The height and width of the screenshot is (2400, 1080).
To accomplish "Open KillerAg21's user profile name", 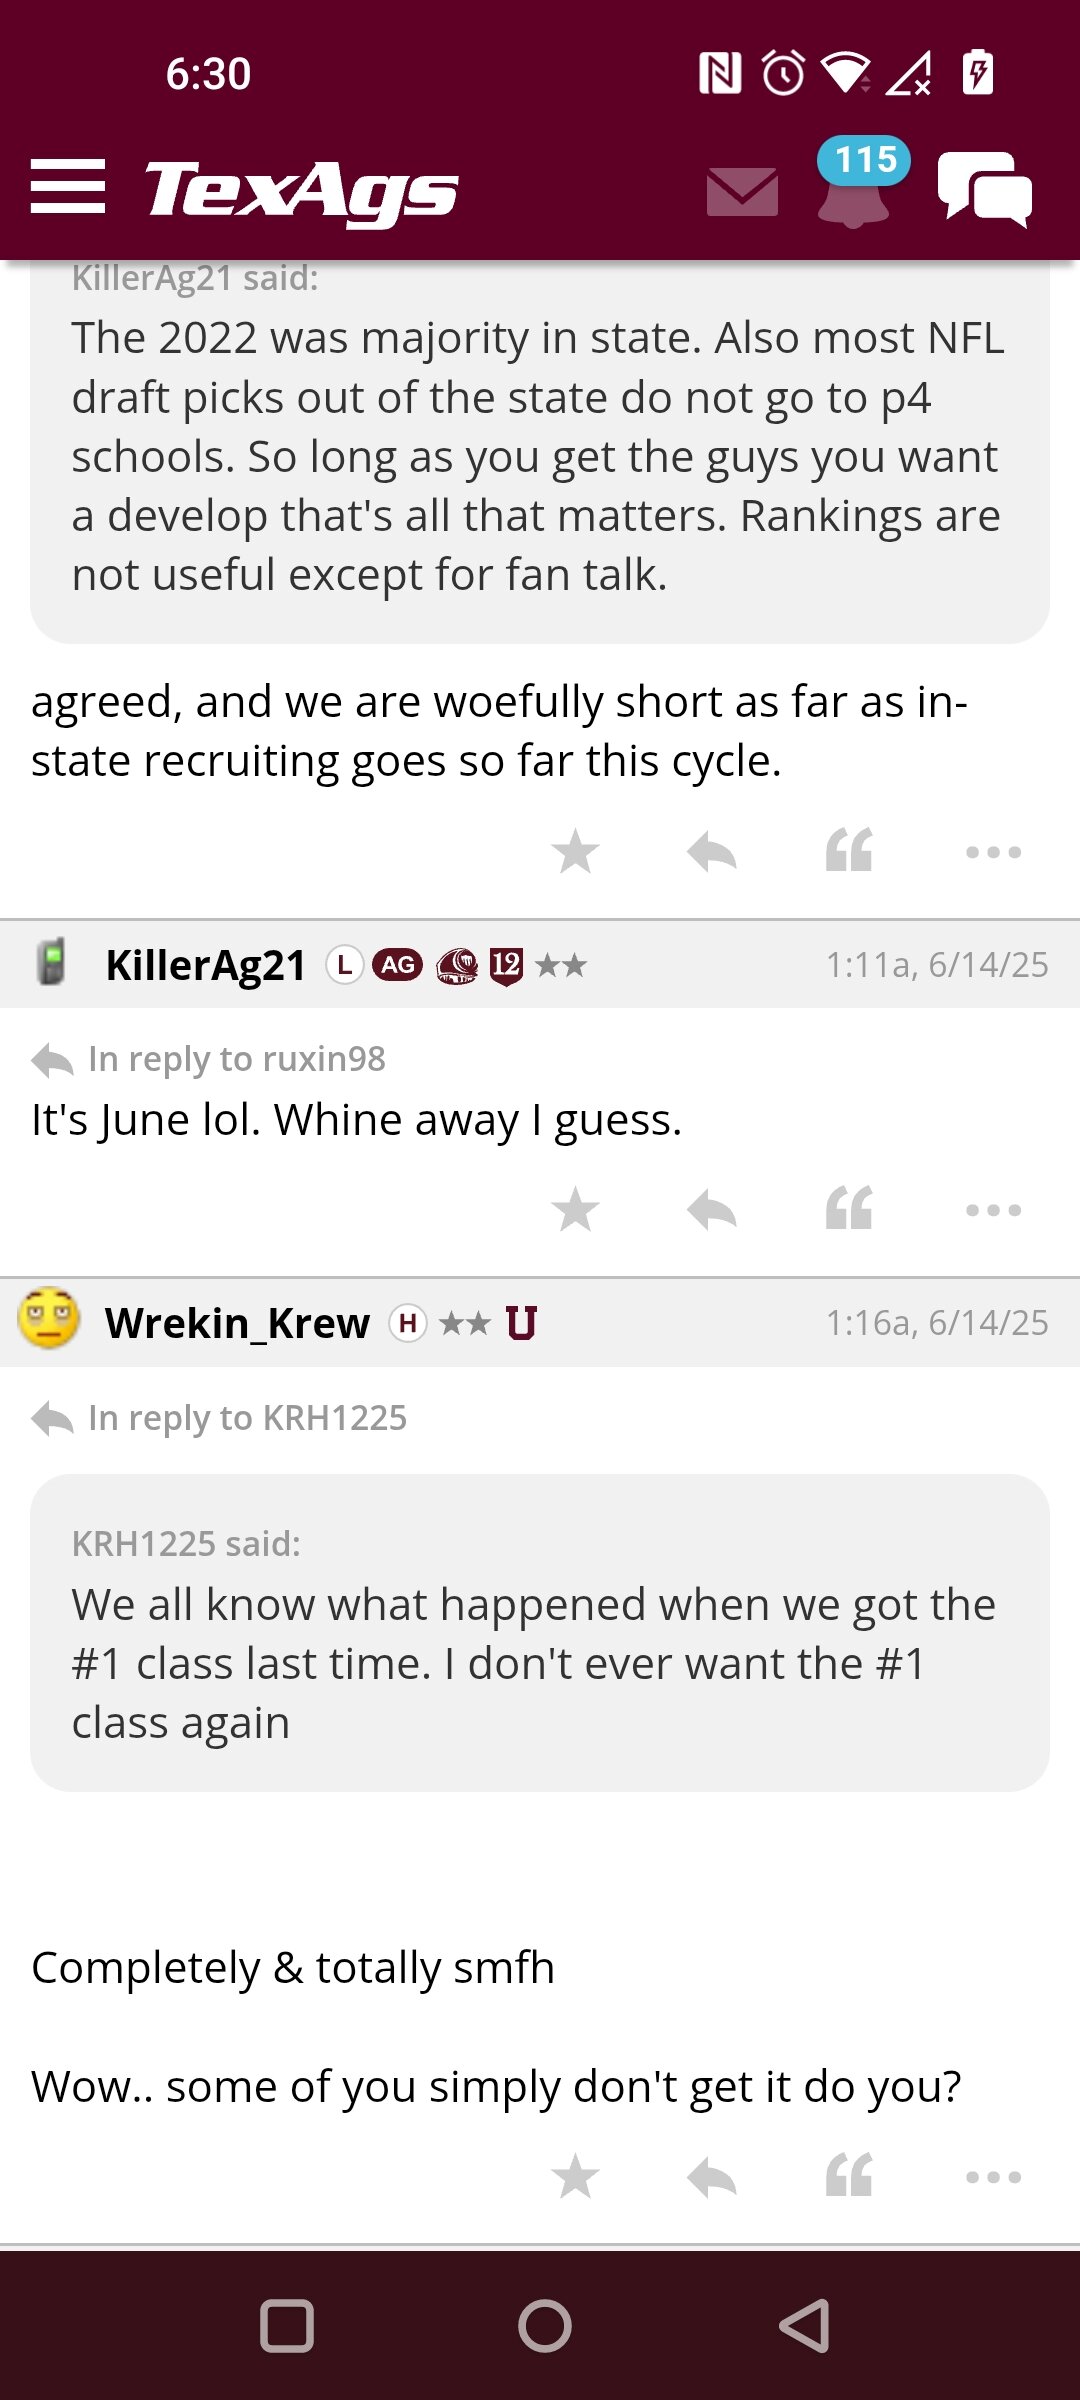I will click(206, 966).
